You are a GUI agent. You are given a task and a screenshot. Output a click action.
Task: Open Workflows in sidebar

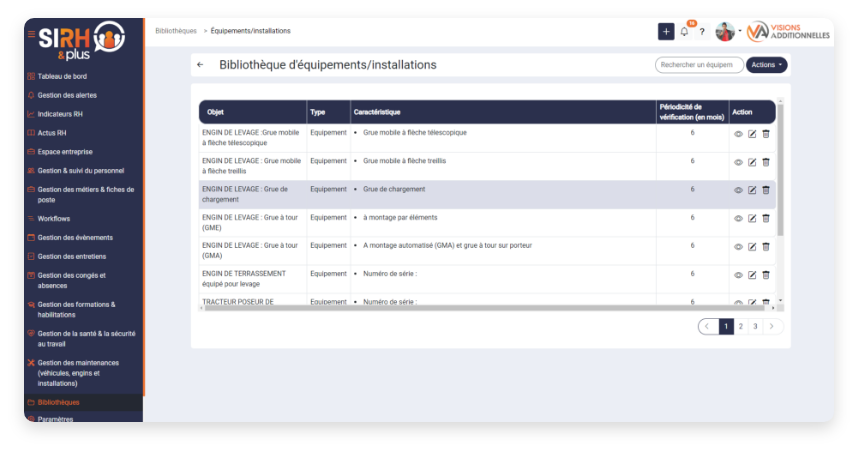click(x=54, y=219)
